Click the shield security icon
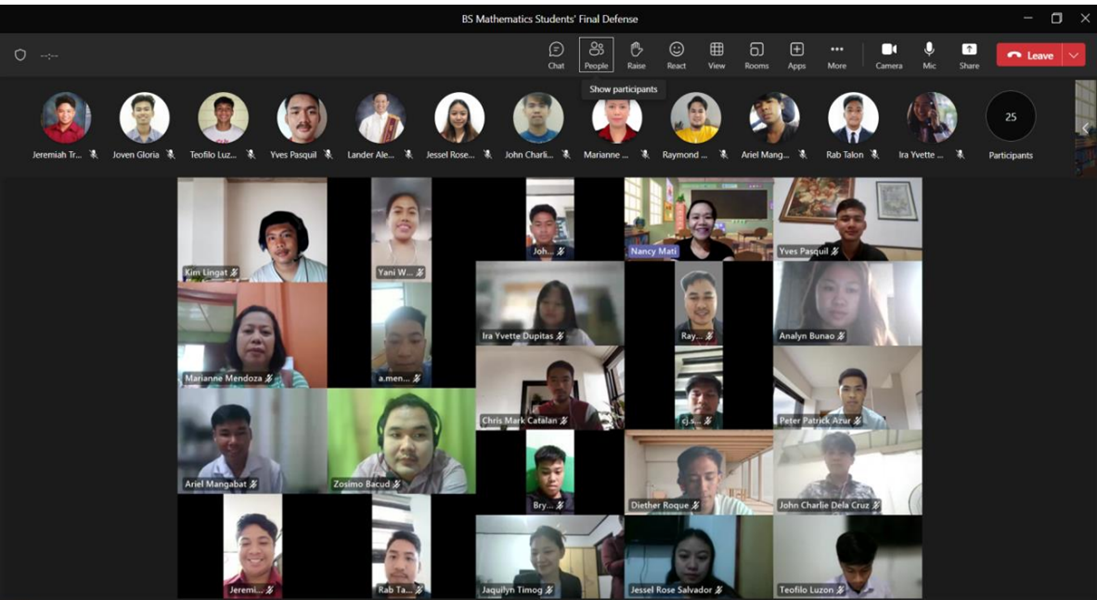This screenshot has width=1097, height=600. click(20, 55)
